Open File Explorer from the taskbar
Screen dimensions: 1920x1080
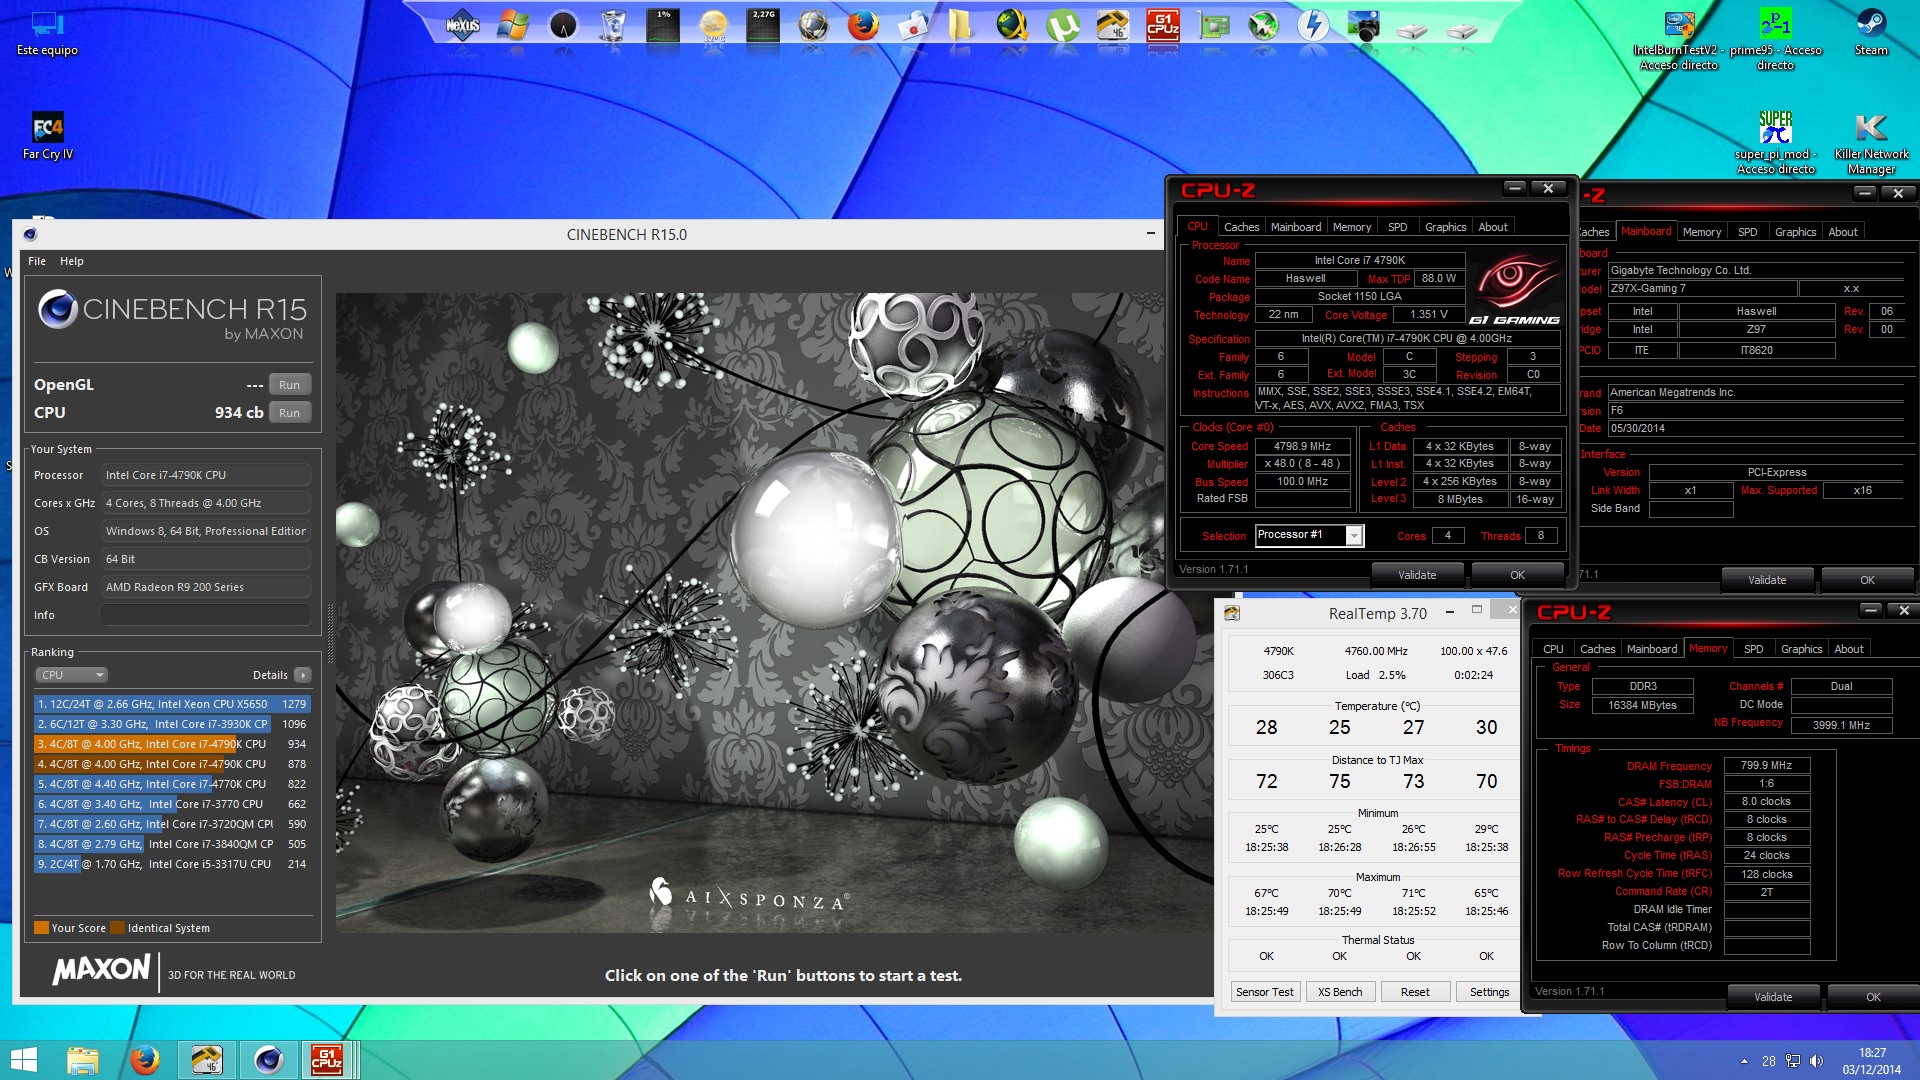82,1059
